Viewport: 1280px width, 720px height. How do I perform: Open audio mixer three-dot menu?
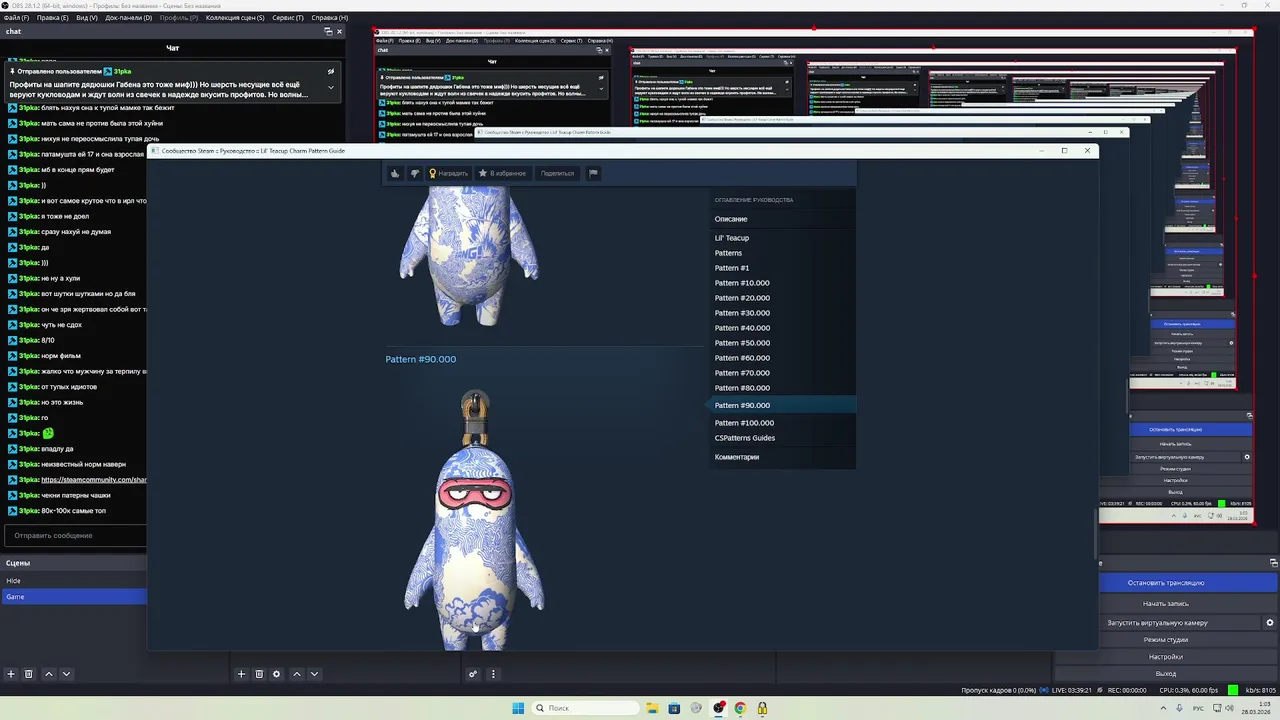click(x=492, y=674)
